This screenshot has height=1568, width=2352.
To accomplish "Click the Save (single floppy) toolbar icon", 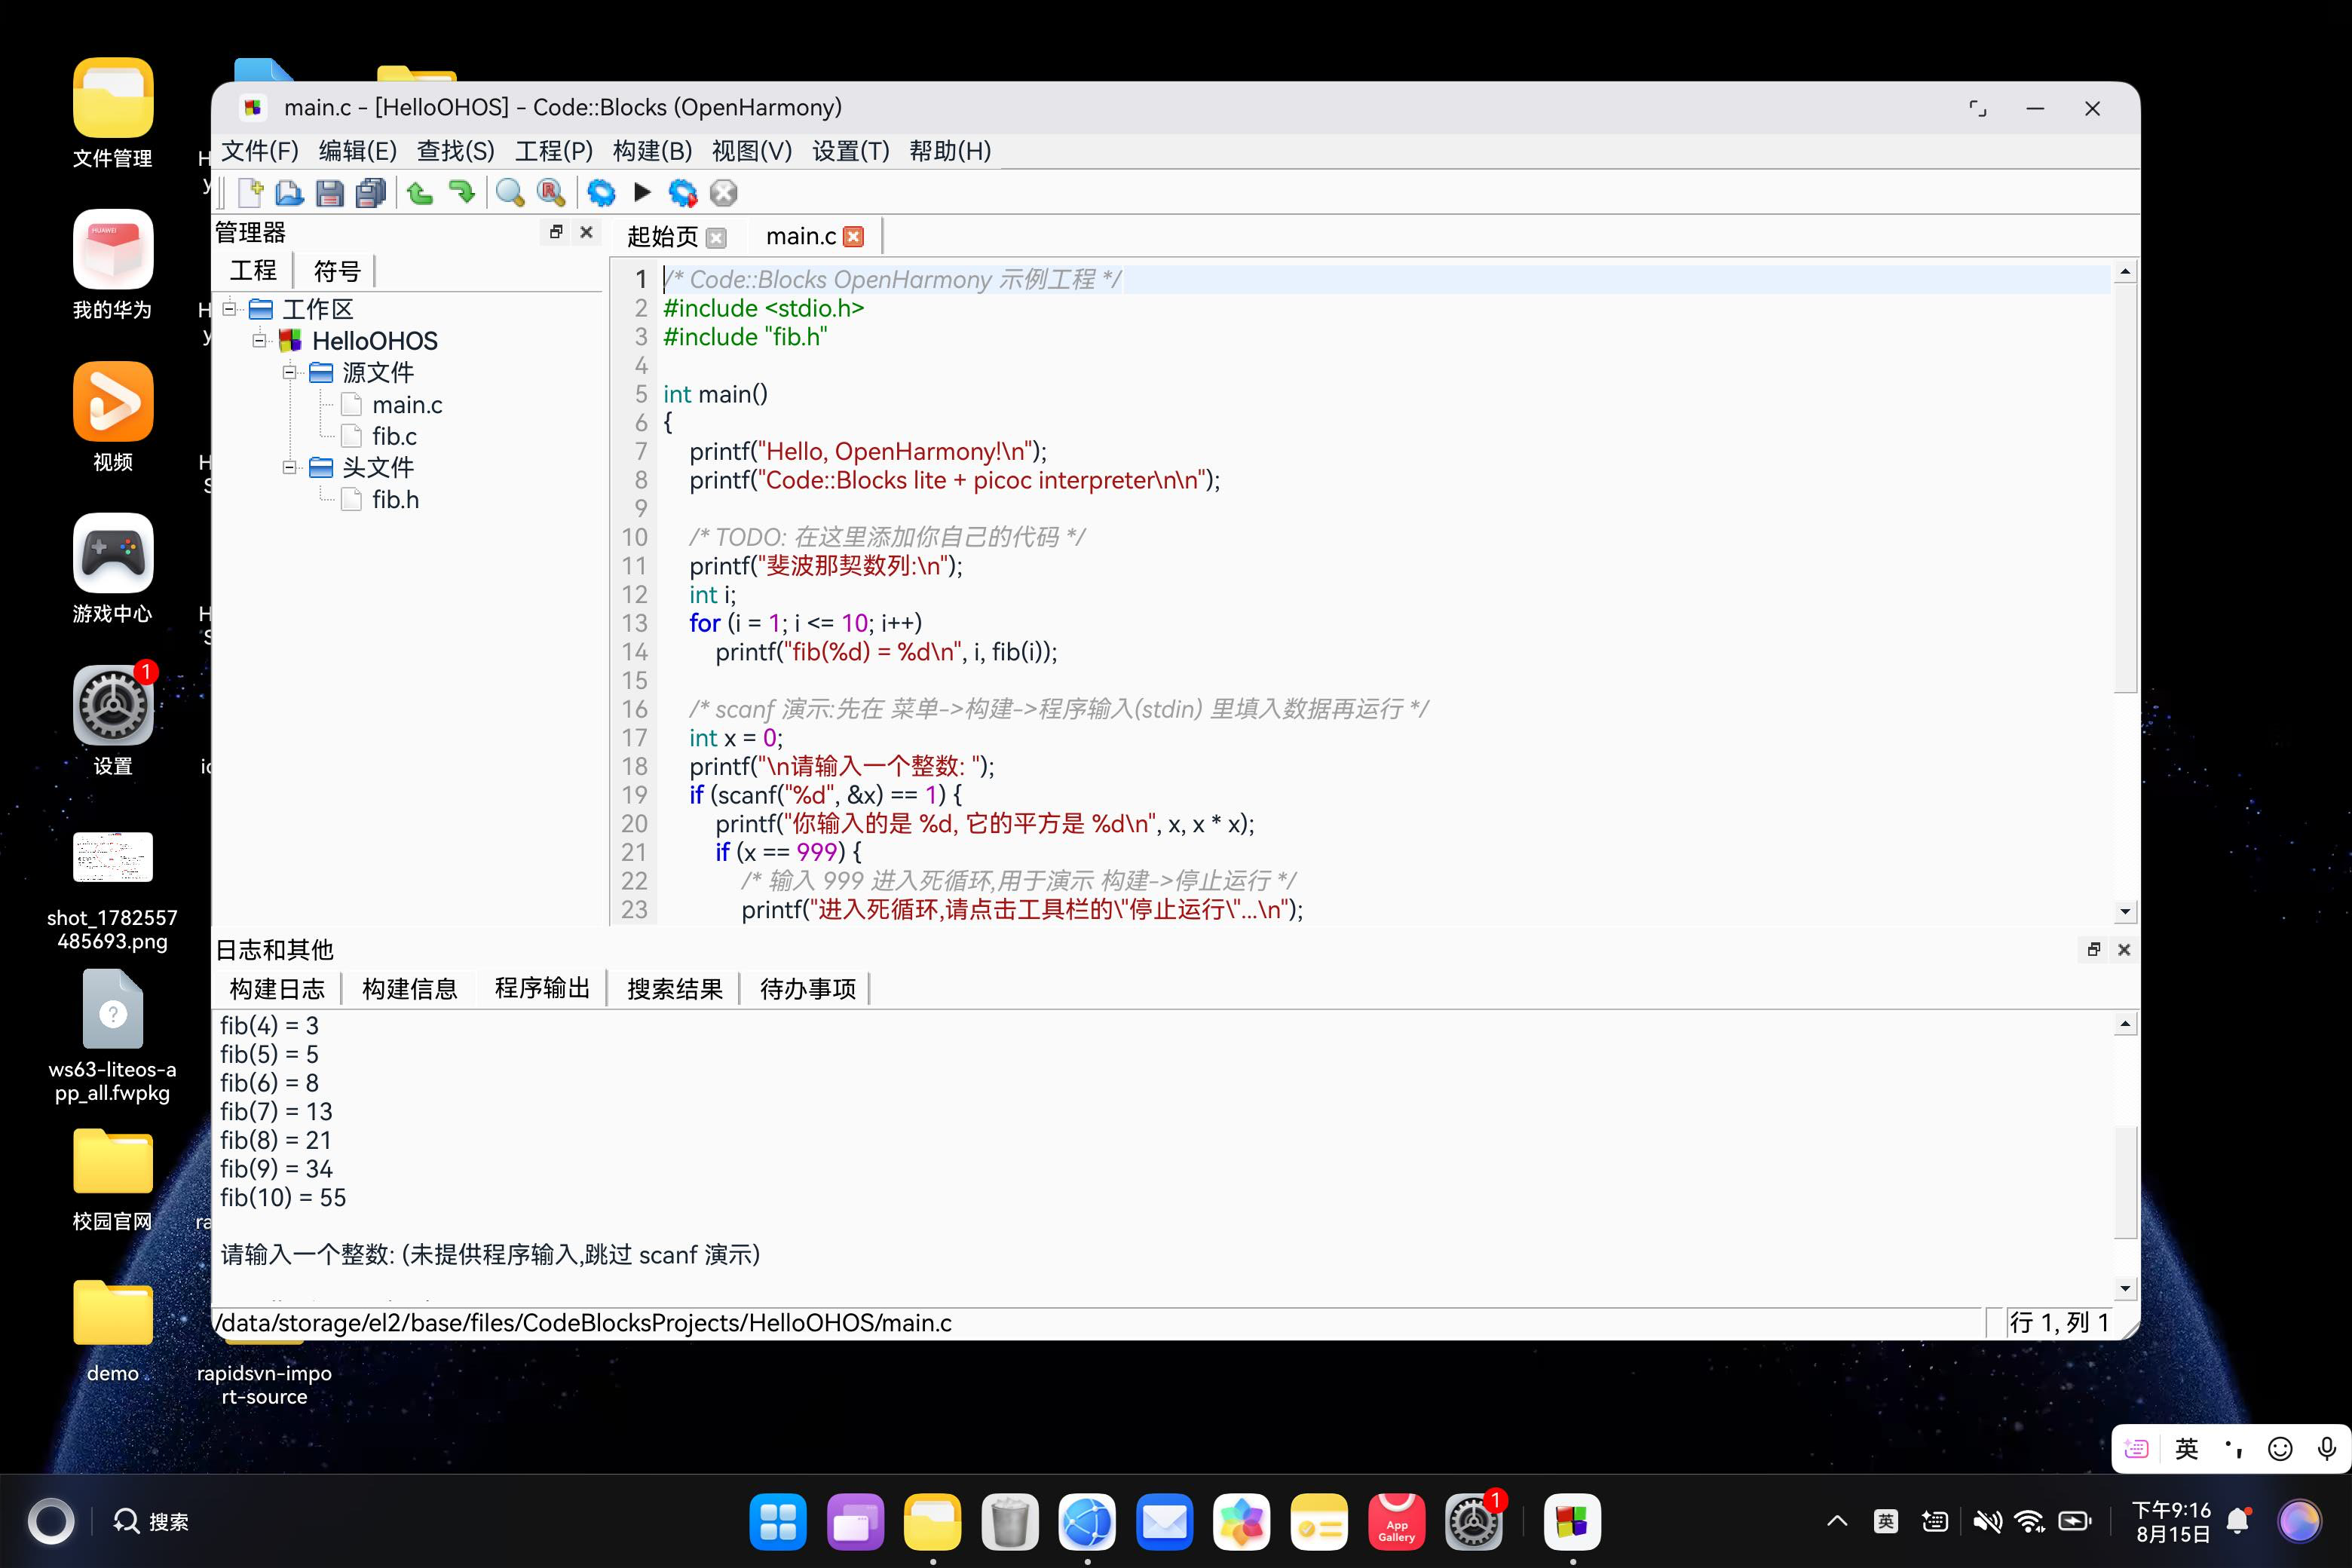I will click(330, 192).
